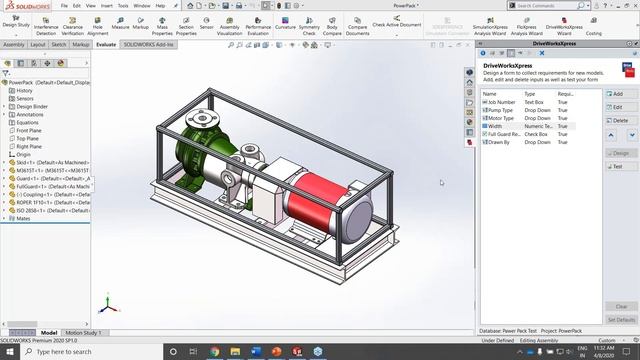Click the Save icon in title toolbar

226,6
